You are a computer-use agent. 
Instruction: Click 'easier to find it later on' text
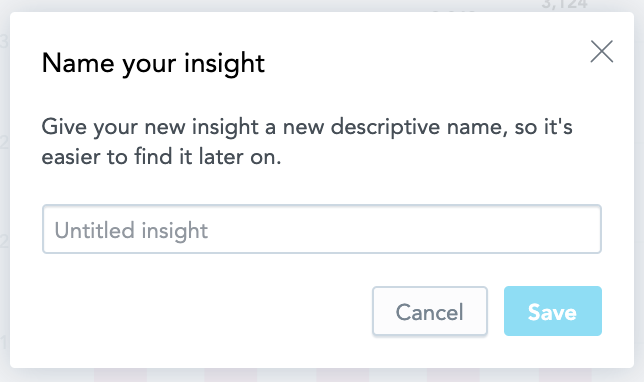tap(161, 156)
